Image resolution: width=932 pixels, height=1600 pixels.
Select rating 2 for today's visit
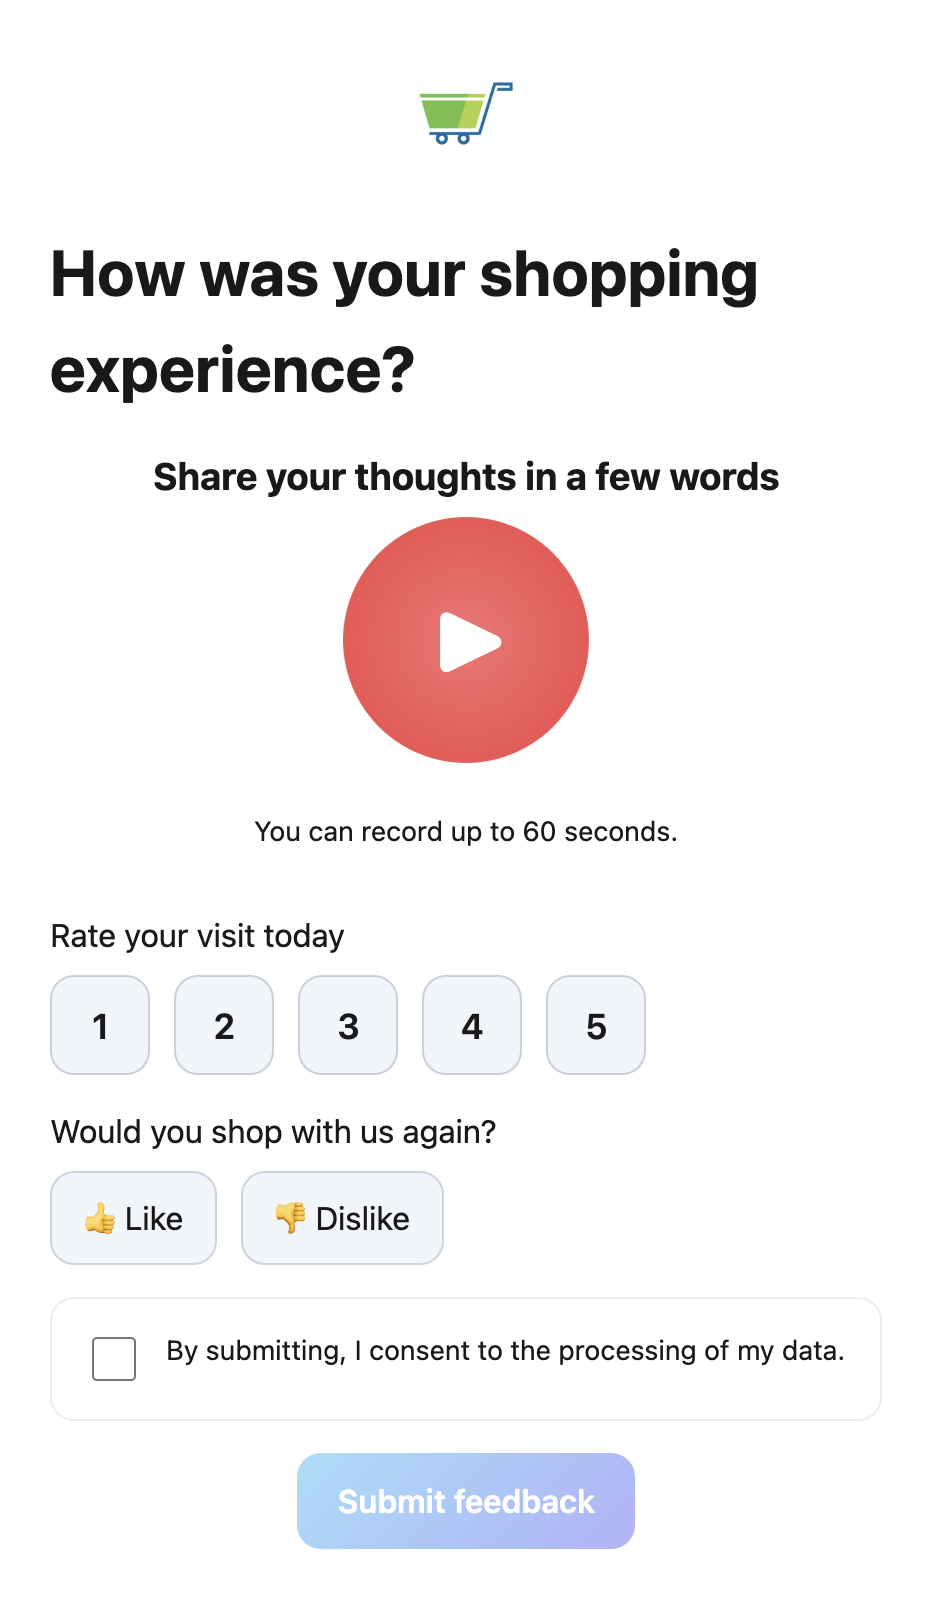[224, 1025]
